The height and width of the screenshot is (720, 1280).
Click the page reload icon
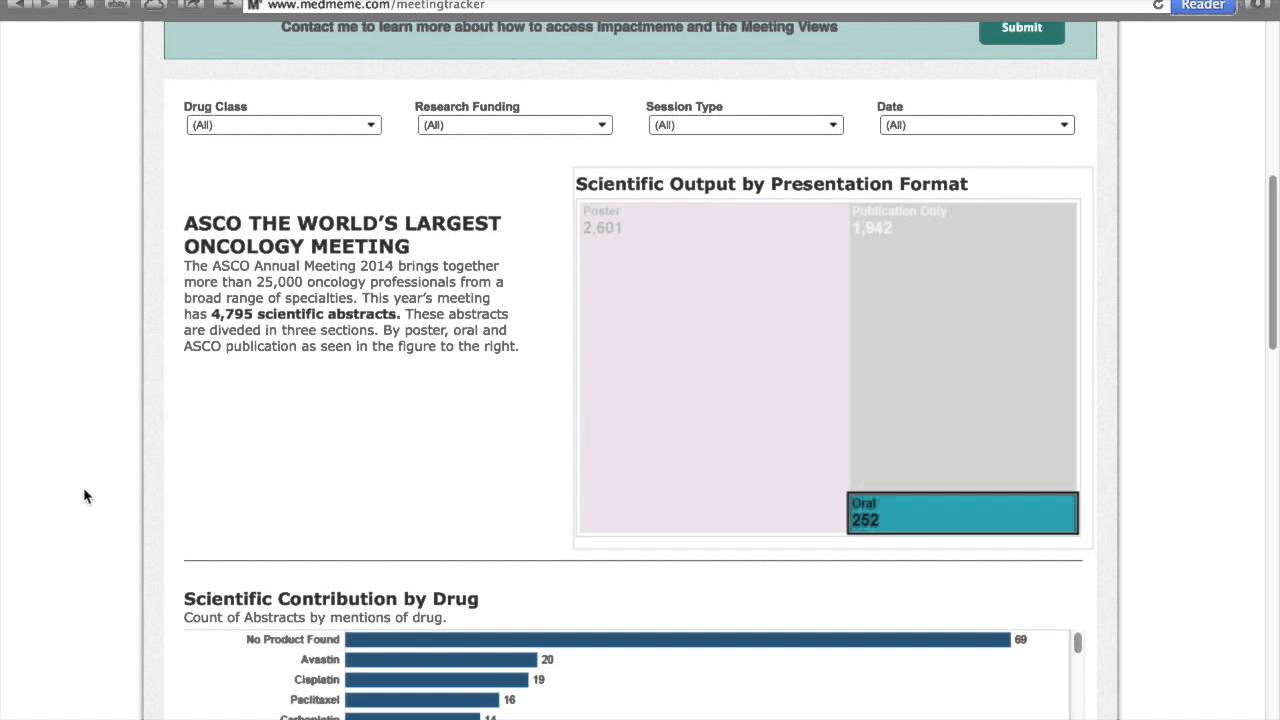pyautogui.click(x=1158, y=5)
